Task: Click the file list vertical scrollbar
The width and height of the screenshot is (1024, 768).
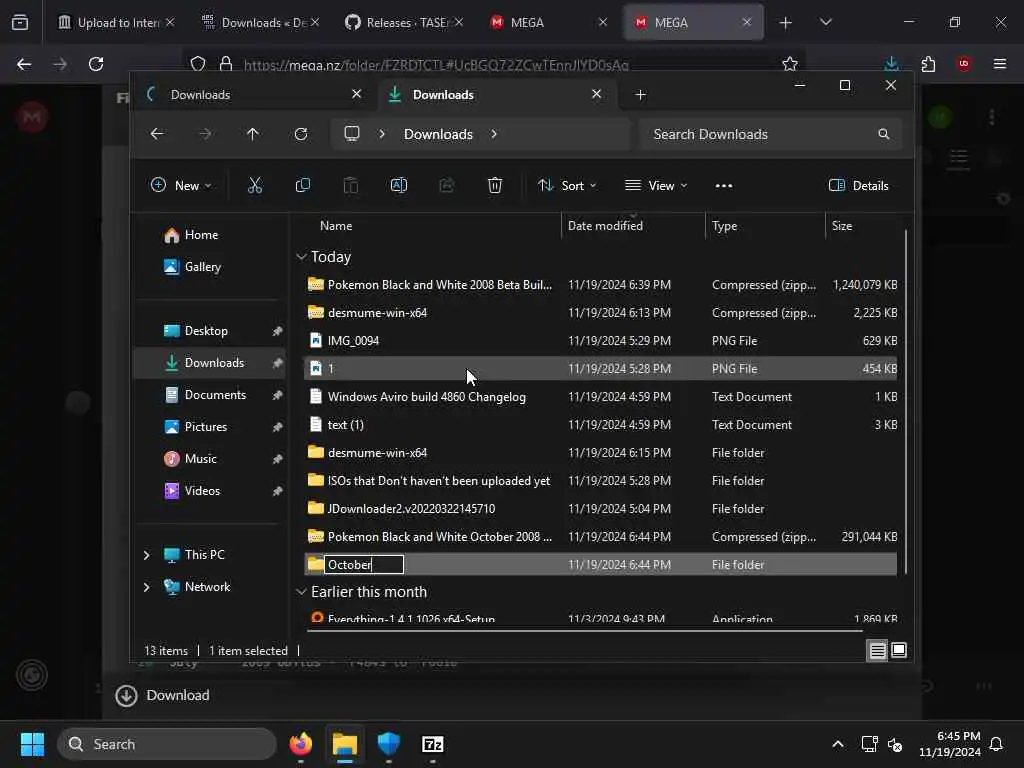Action: click(x=905, y=402)
